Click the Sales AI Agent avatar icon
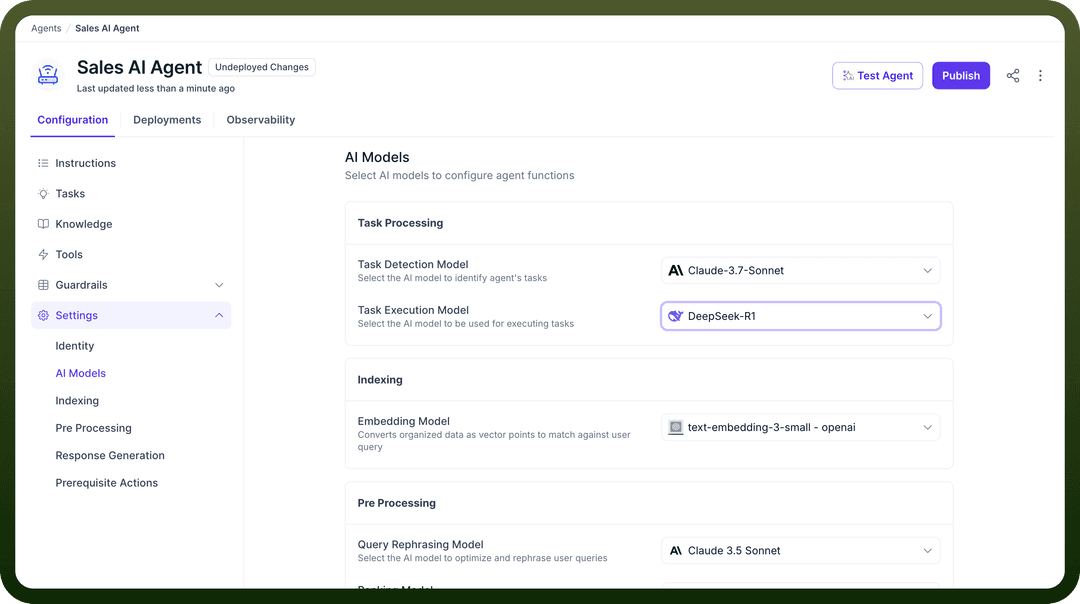1080x604 pixels. click(x=48, y=75)
